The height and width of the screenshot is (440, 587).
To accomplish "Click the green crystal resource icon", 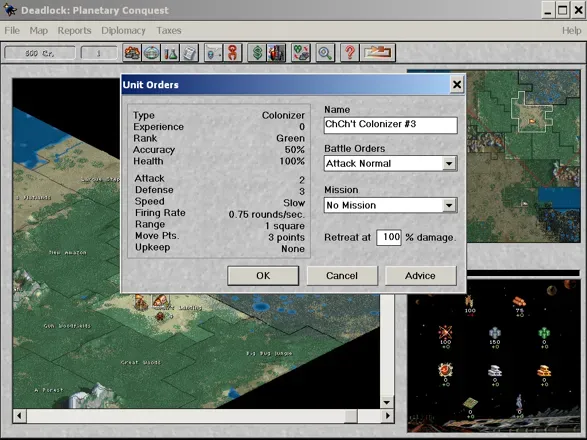I will pyautogui.click(x=544, y=333).
